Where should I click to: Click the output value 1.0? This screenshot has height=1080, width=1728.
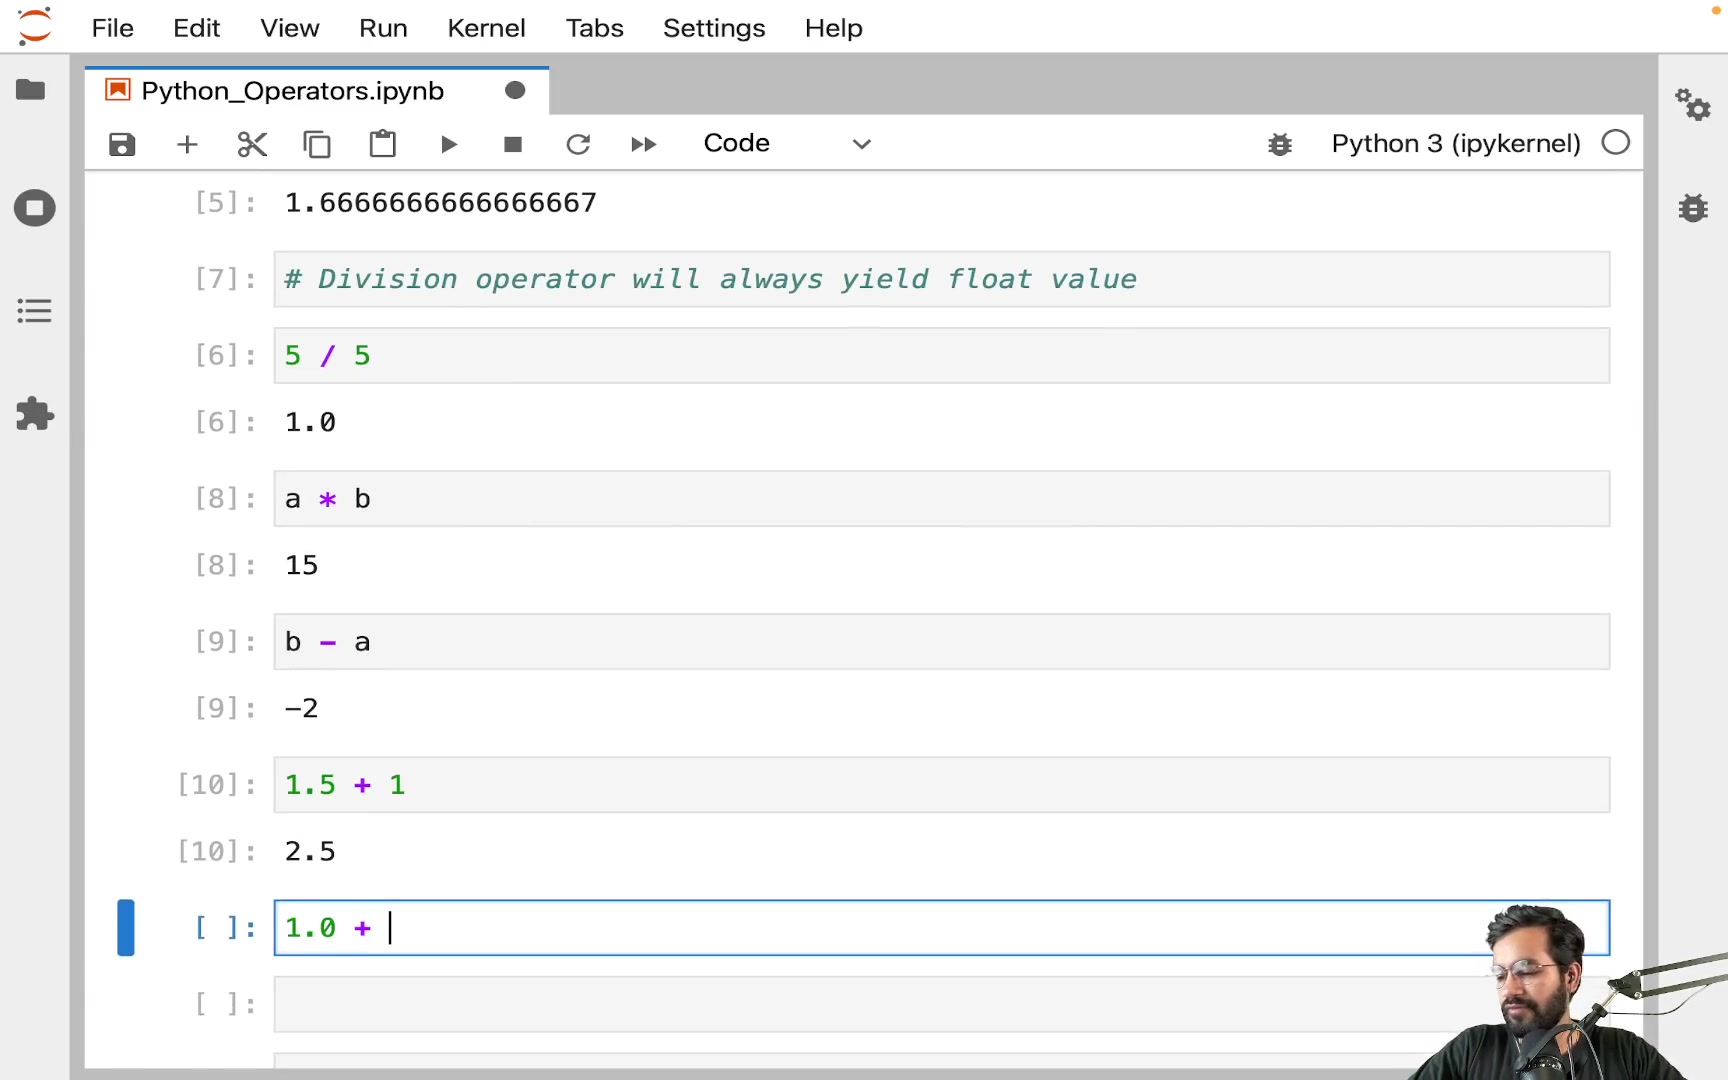point(310,422)
